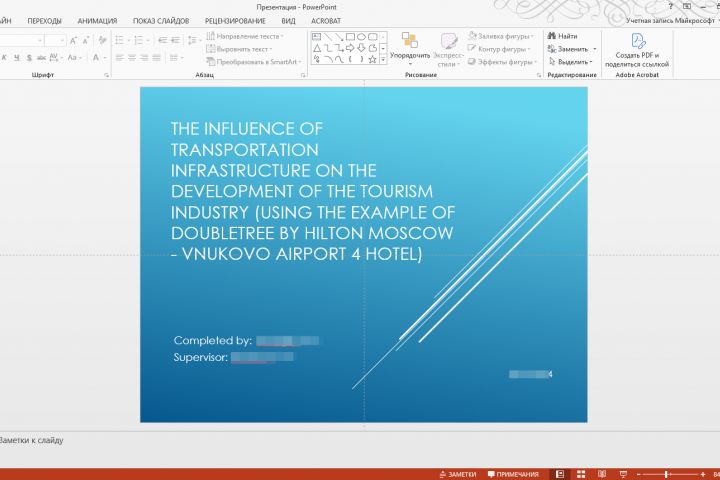Select the oval shape
Image resolution: width=720 pixels, height=480 pixels.
click(361, 36)
